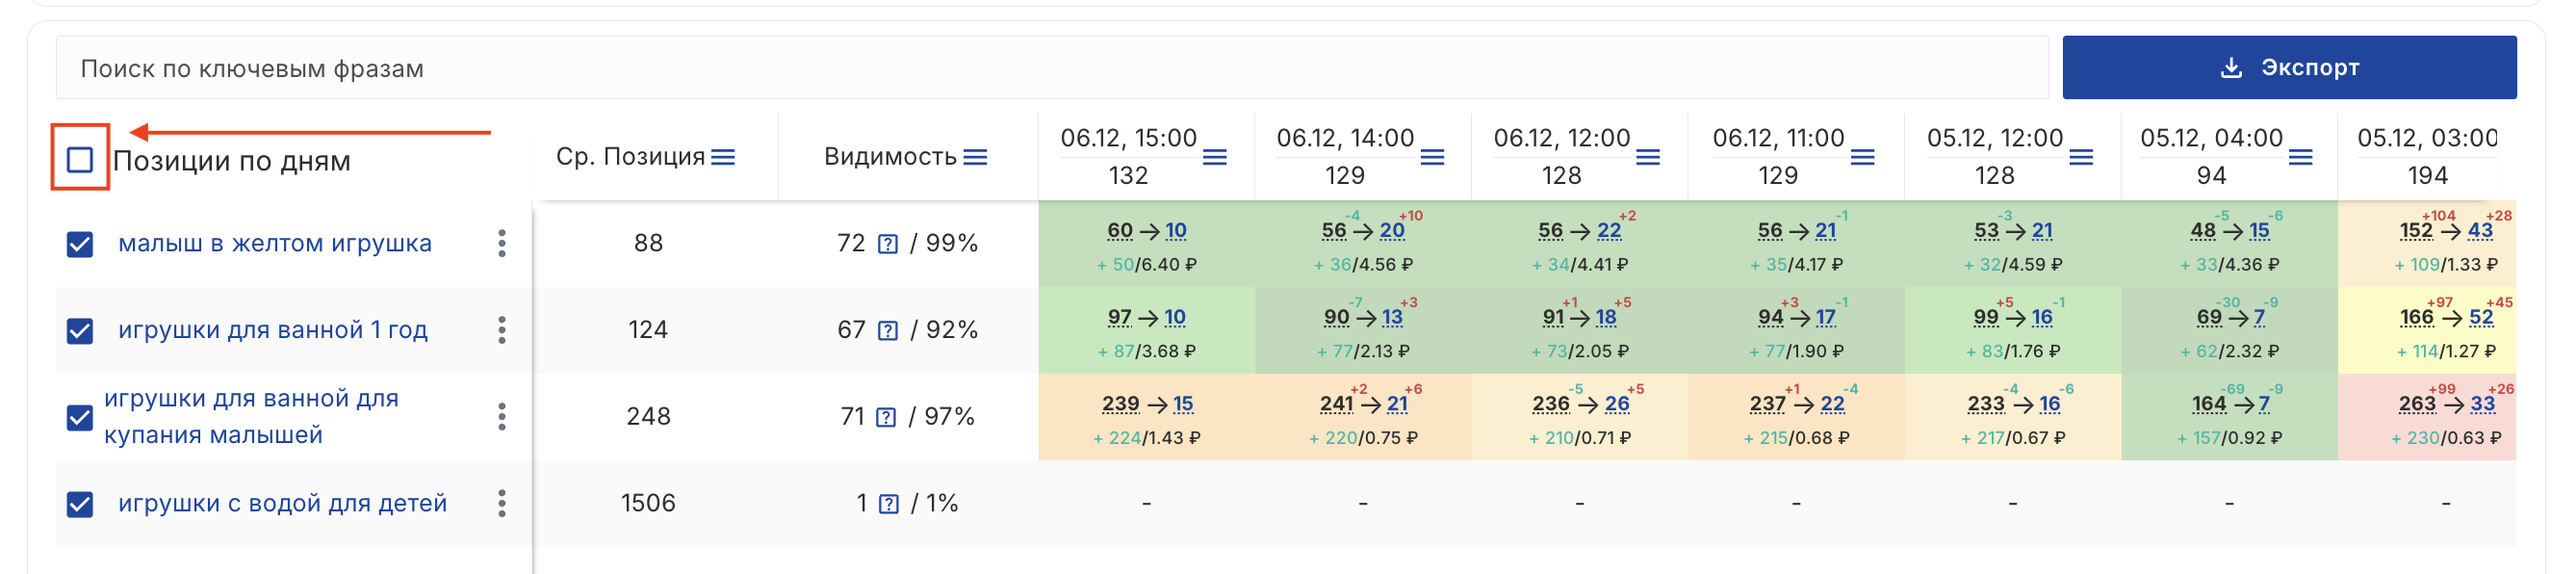Click the sort icon for the 06.12, 15:00 column

[x=1214, y=158]
